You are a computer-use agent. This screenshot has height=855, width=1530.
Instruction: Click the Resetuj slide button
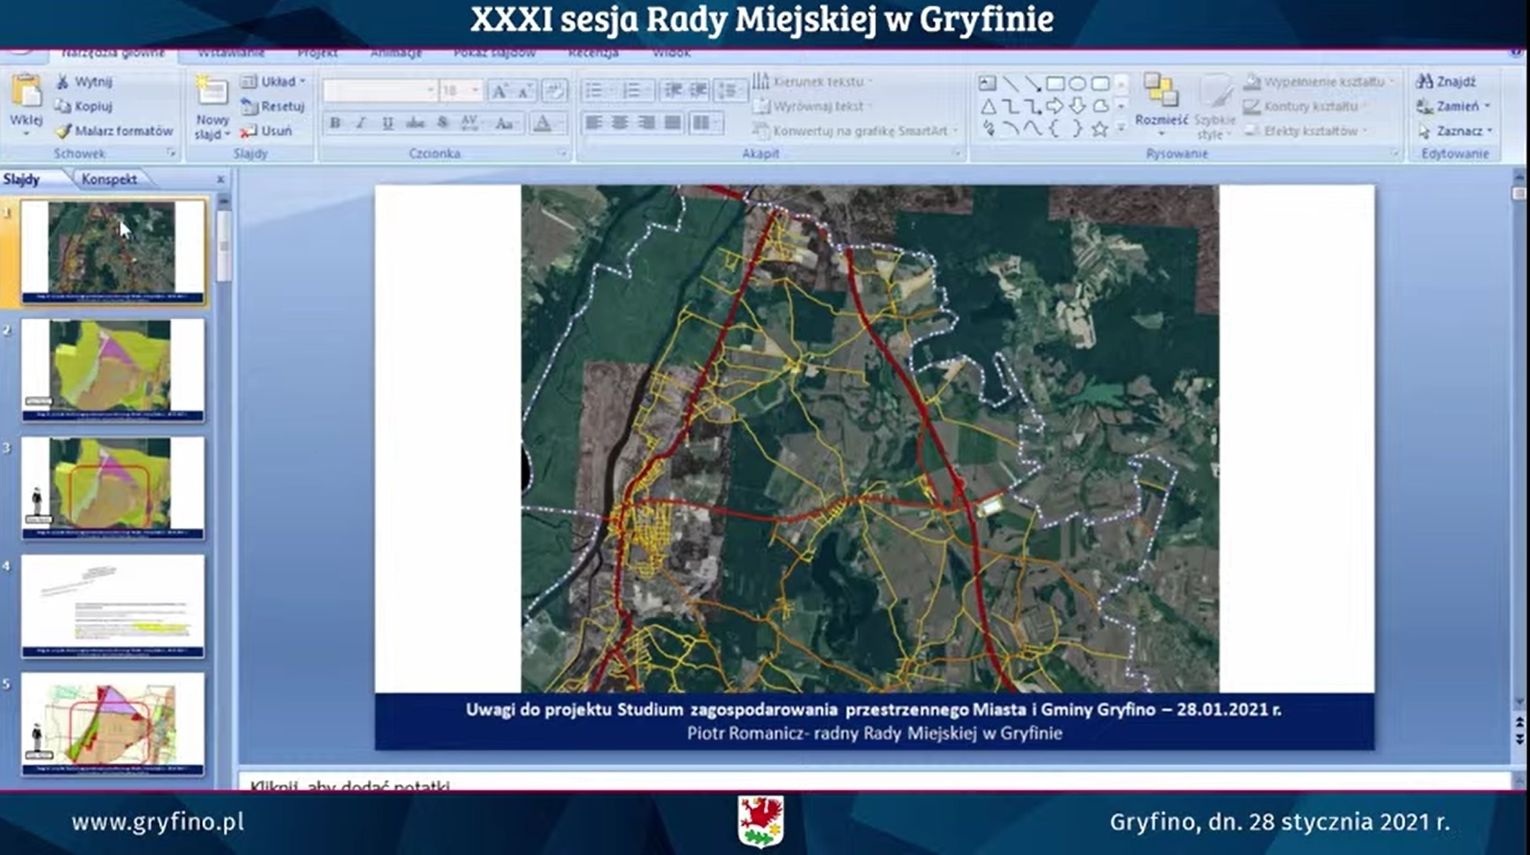(x=273, y=106)
